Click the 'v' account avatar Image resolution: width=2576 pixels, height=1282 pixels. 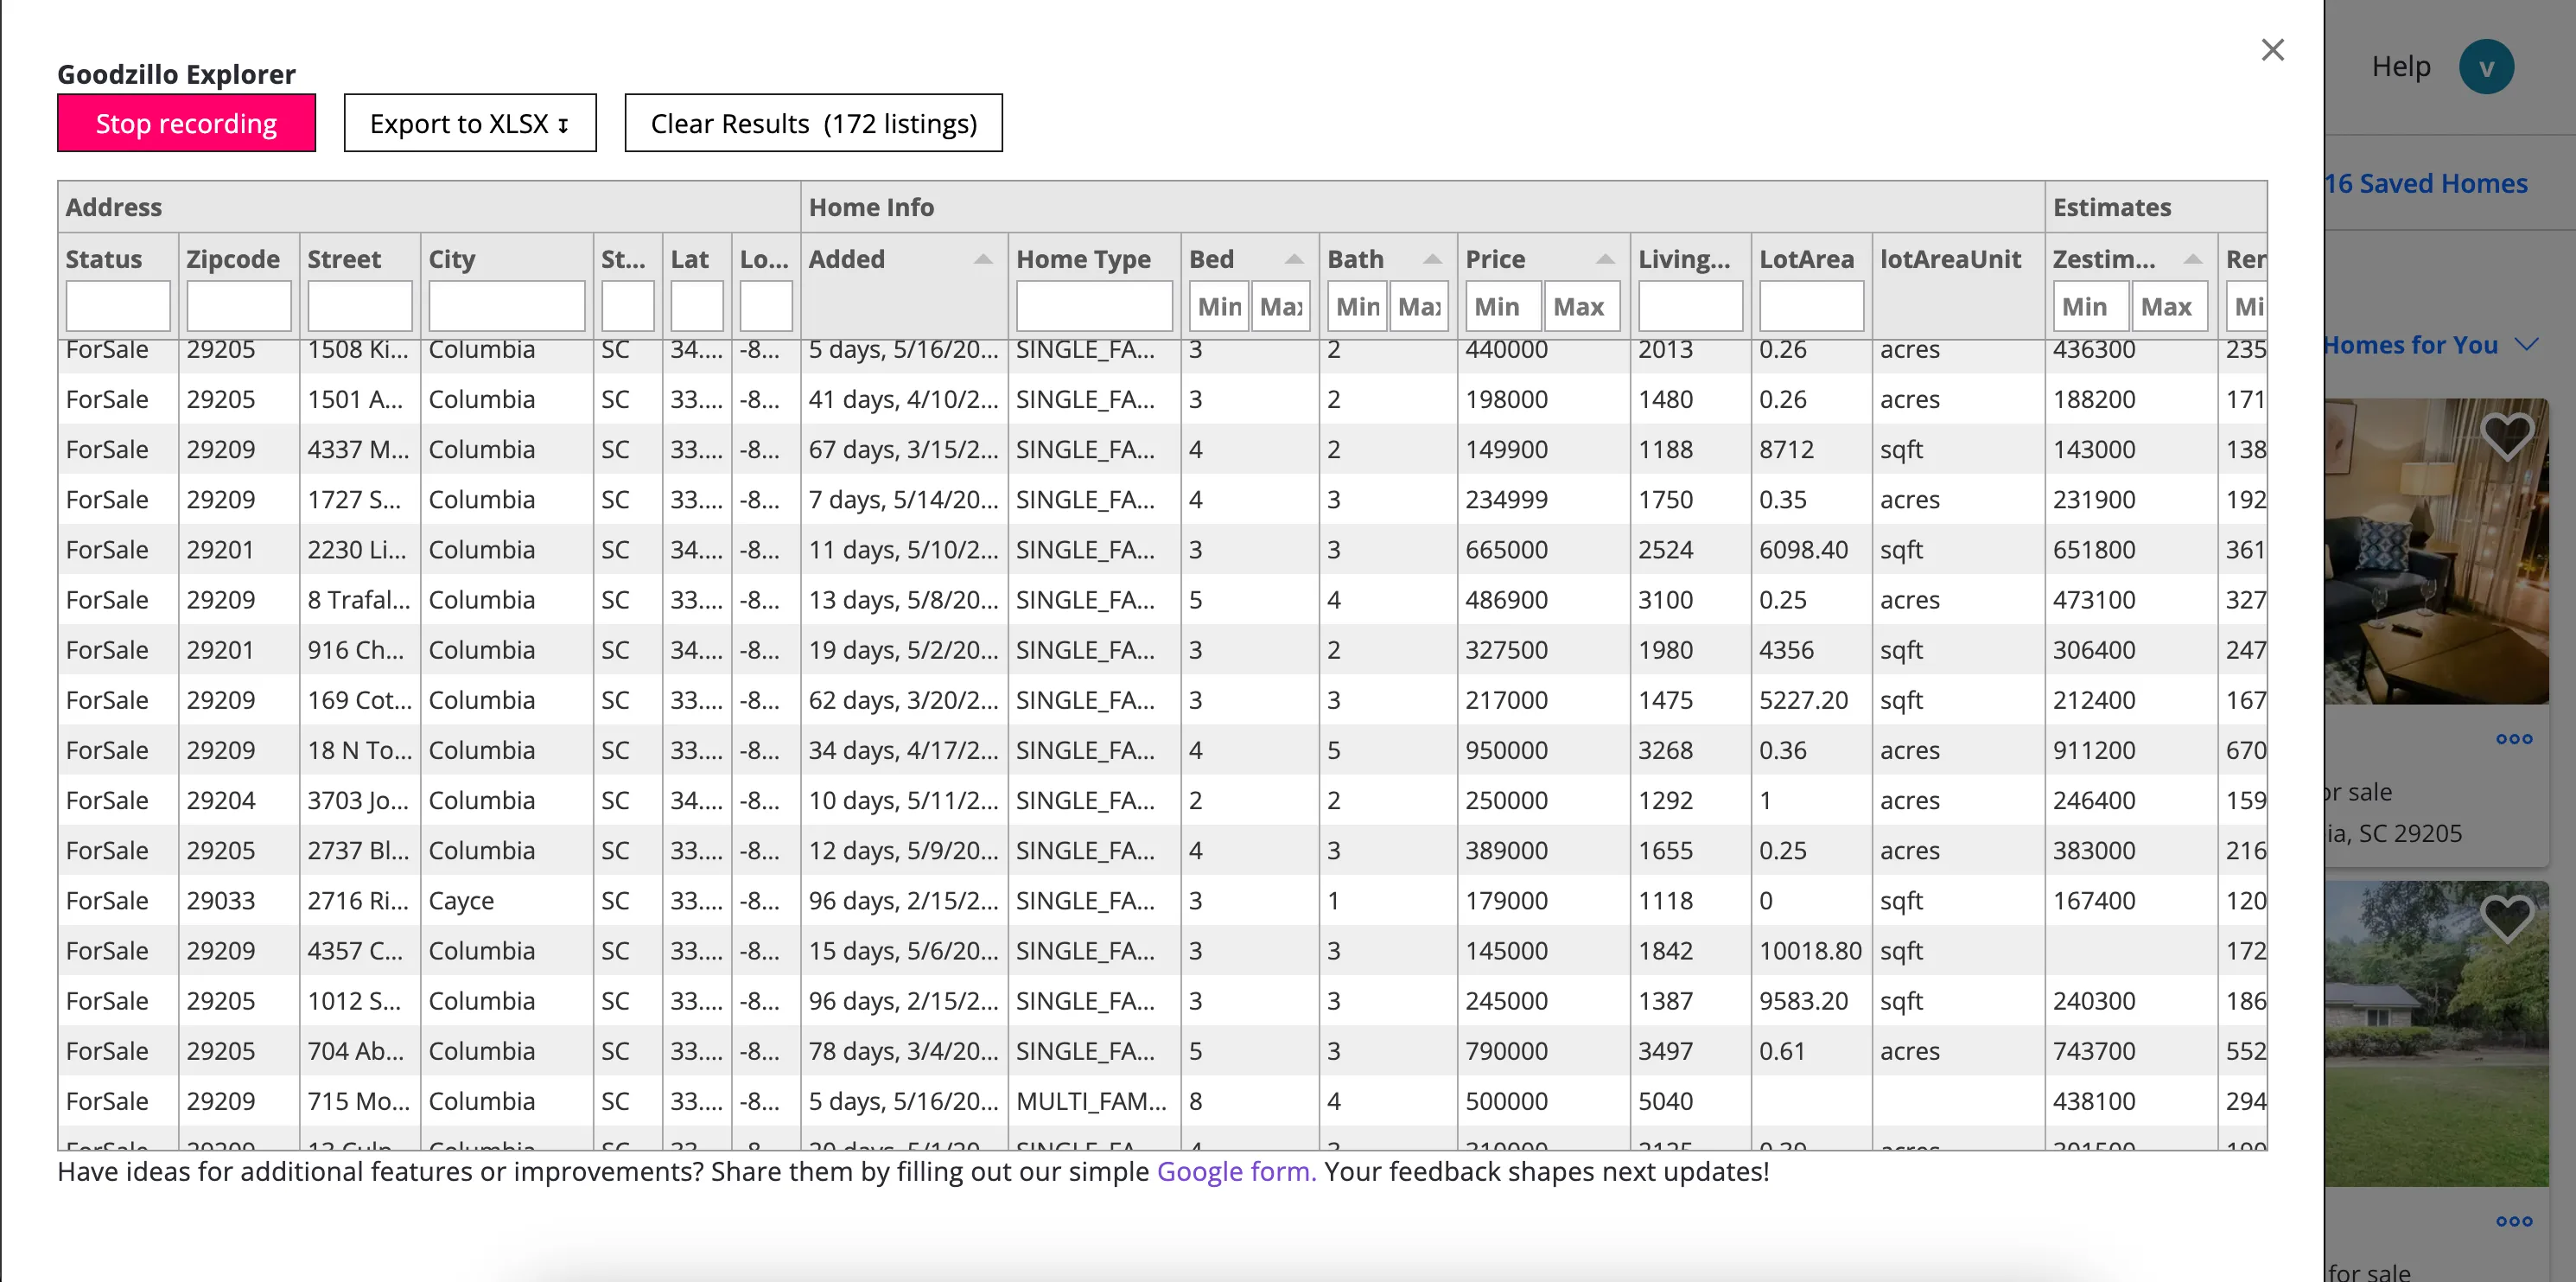click(x=2488, y=66)
